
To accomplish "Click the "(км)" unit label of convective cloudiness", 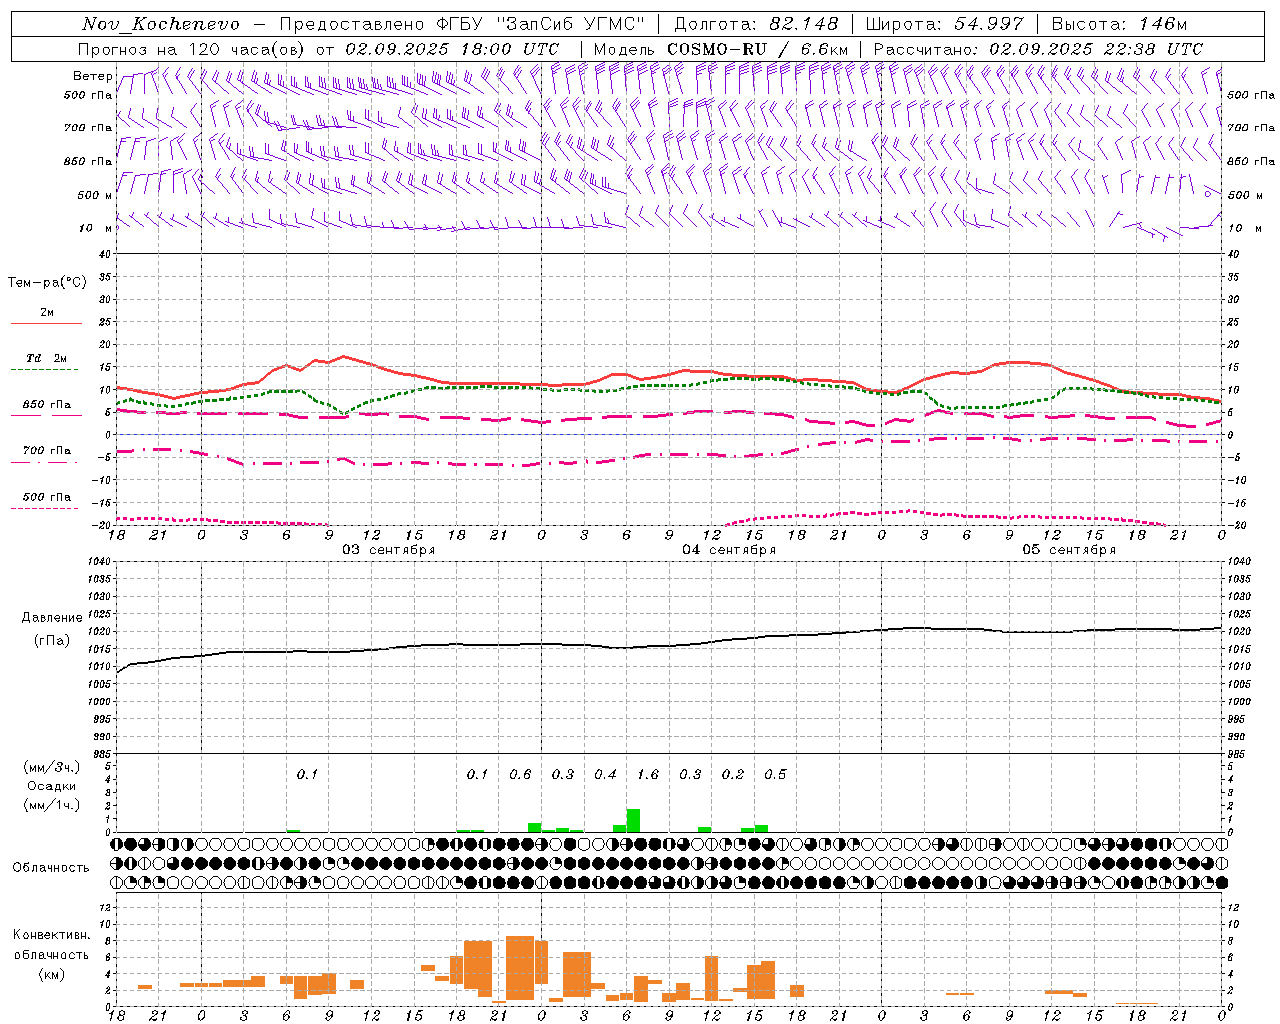I will point(51,974).
